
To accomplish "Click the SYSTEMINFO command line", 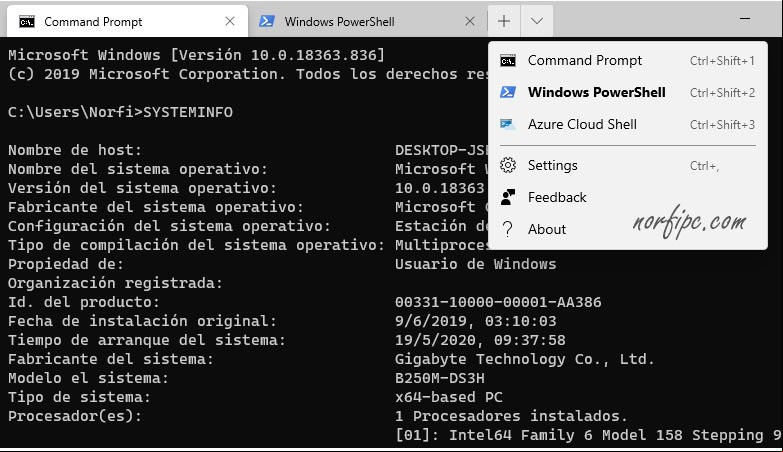I will coord(120,112).
